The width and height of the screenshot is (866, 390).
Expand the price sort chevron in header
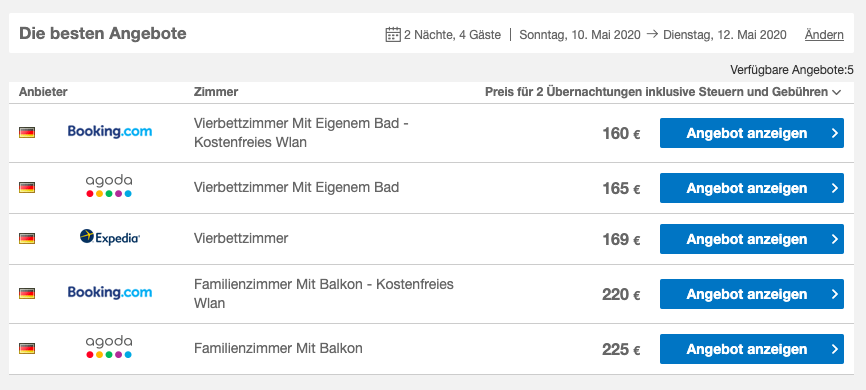[x=836, y=92]
